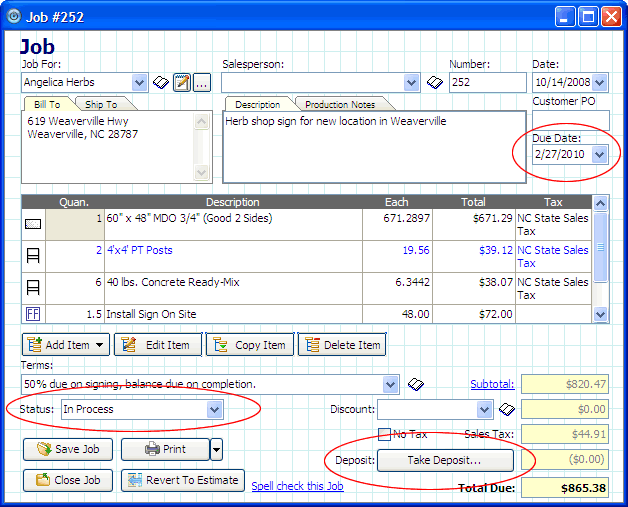The image size is (628, 507).
Task: Open the Print options dropdown arrow
Action: point(216,449)
